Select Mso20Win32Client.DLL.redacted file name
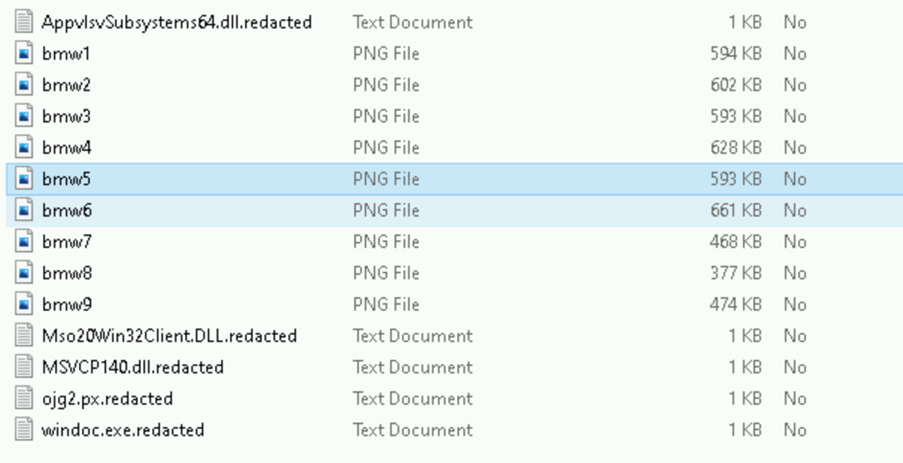The height and width of the screenshot is (463, 903). click(x=169, y=336)
